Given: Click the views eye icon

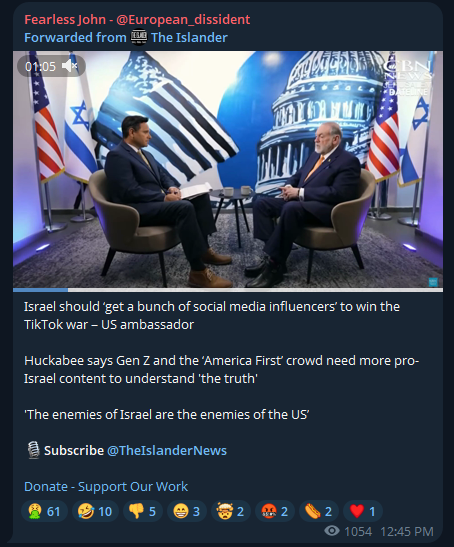Looking at the screenshot, I should tap(332, 531).
